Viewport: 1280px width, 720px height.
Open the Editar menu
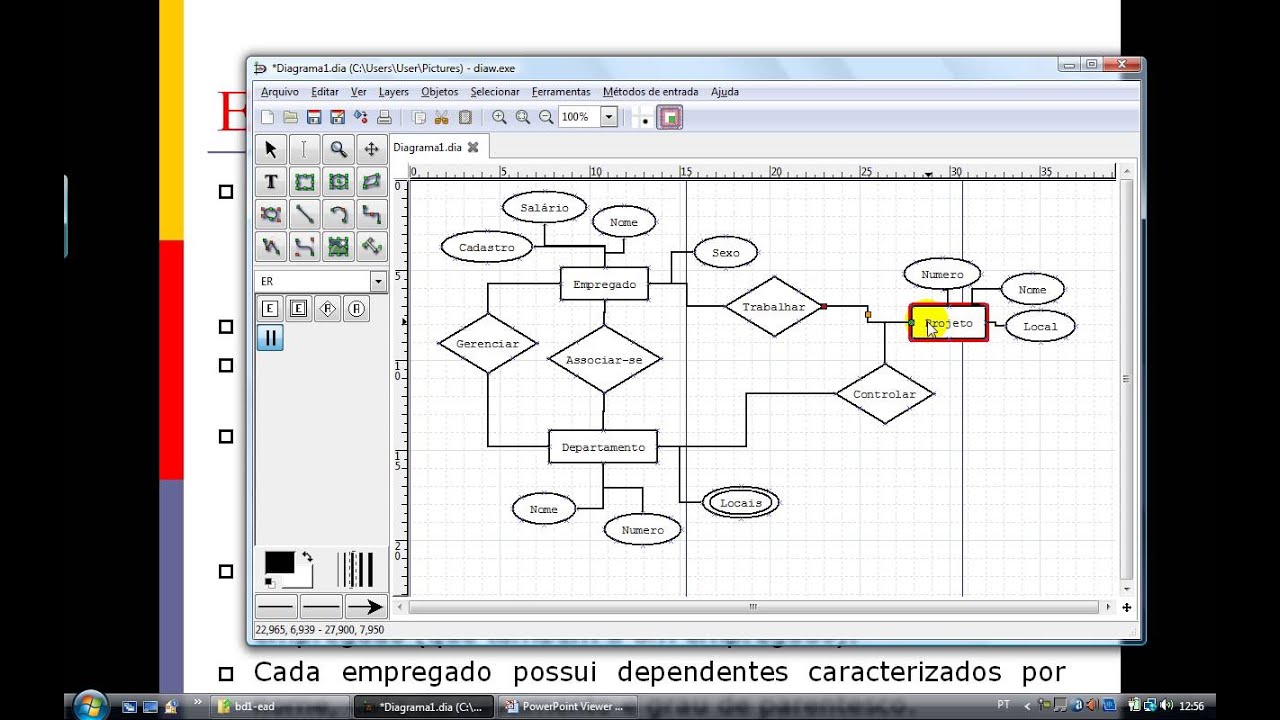[x=325, y=91]
